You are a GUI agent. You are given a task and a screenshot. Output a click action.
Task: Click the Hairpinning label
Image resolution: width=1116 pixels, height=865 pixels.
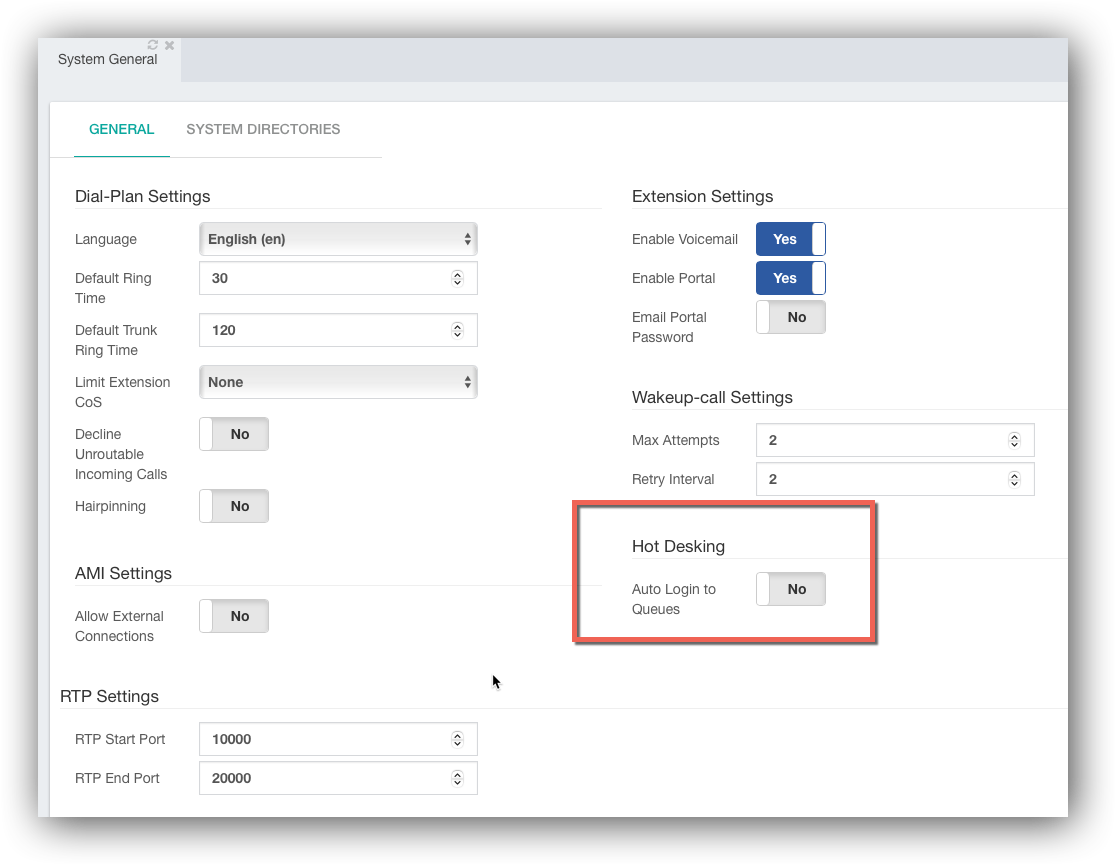[110, 506]
